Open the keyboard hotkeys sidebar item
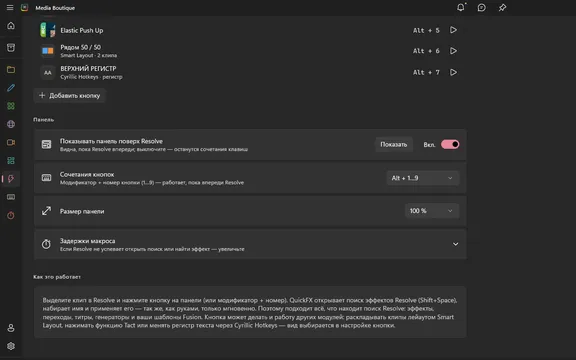Image resolution: width=576 pixels, height=360 pixels. pyautogui.click(x=11, y=197)
